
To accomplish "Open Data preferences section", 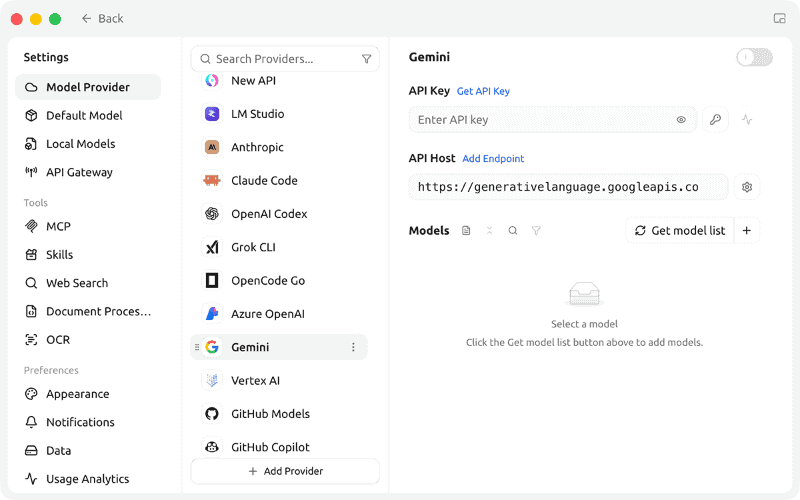I will click(88, 451).
